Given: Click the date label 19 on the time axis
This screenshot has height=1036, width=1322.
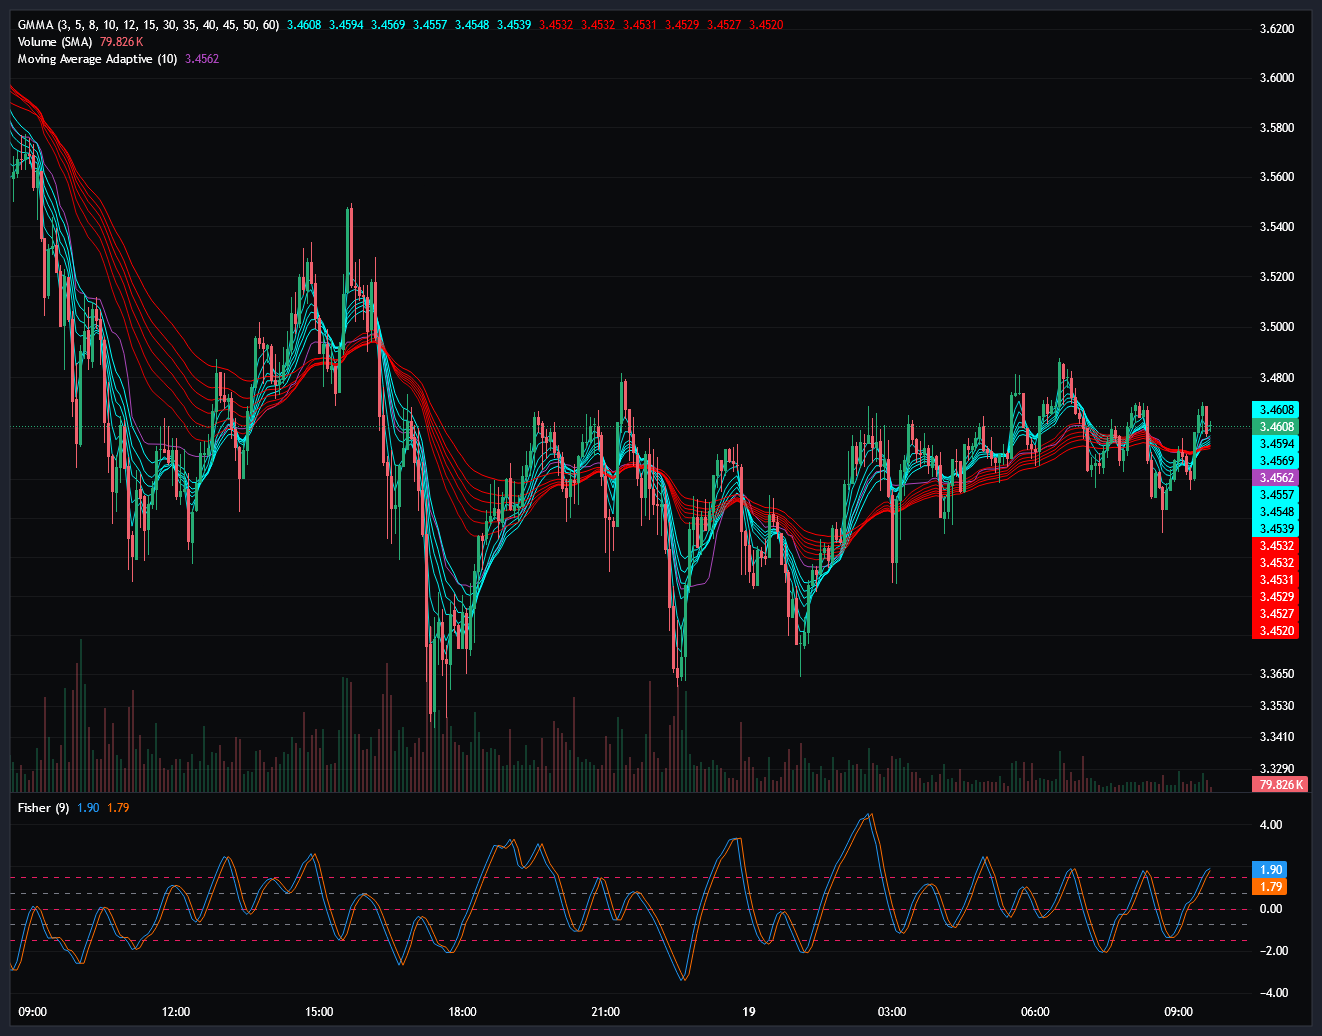Looking at the screenshot, I should (749, 1012).
